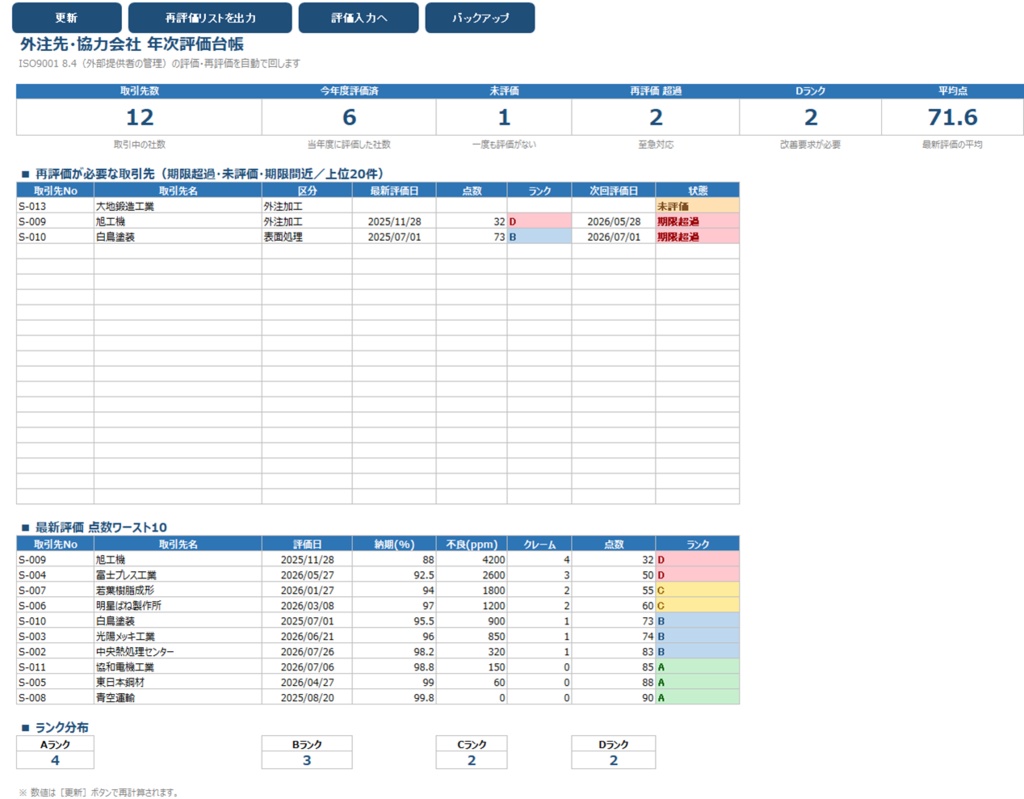The width and height of the screenshot is (1024, 799).
Task: Select 協和電機工業 supplier cell
Action: pyautogui.click(x=178, y=667)
